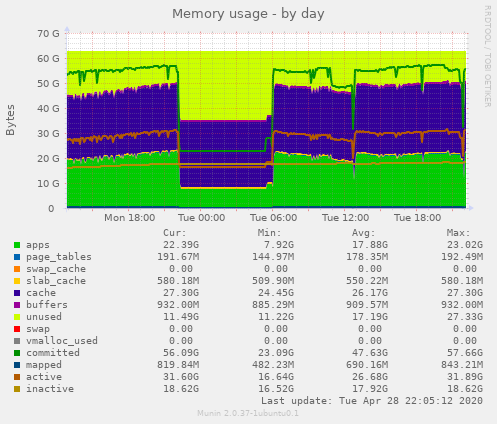Screen dimensions: 497x424
Task: Click the 'Last update' timestamp line
Action: (372, 401)
